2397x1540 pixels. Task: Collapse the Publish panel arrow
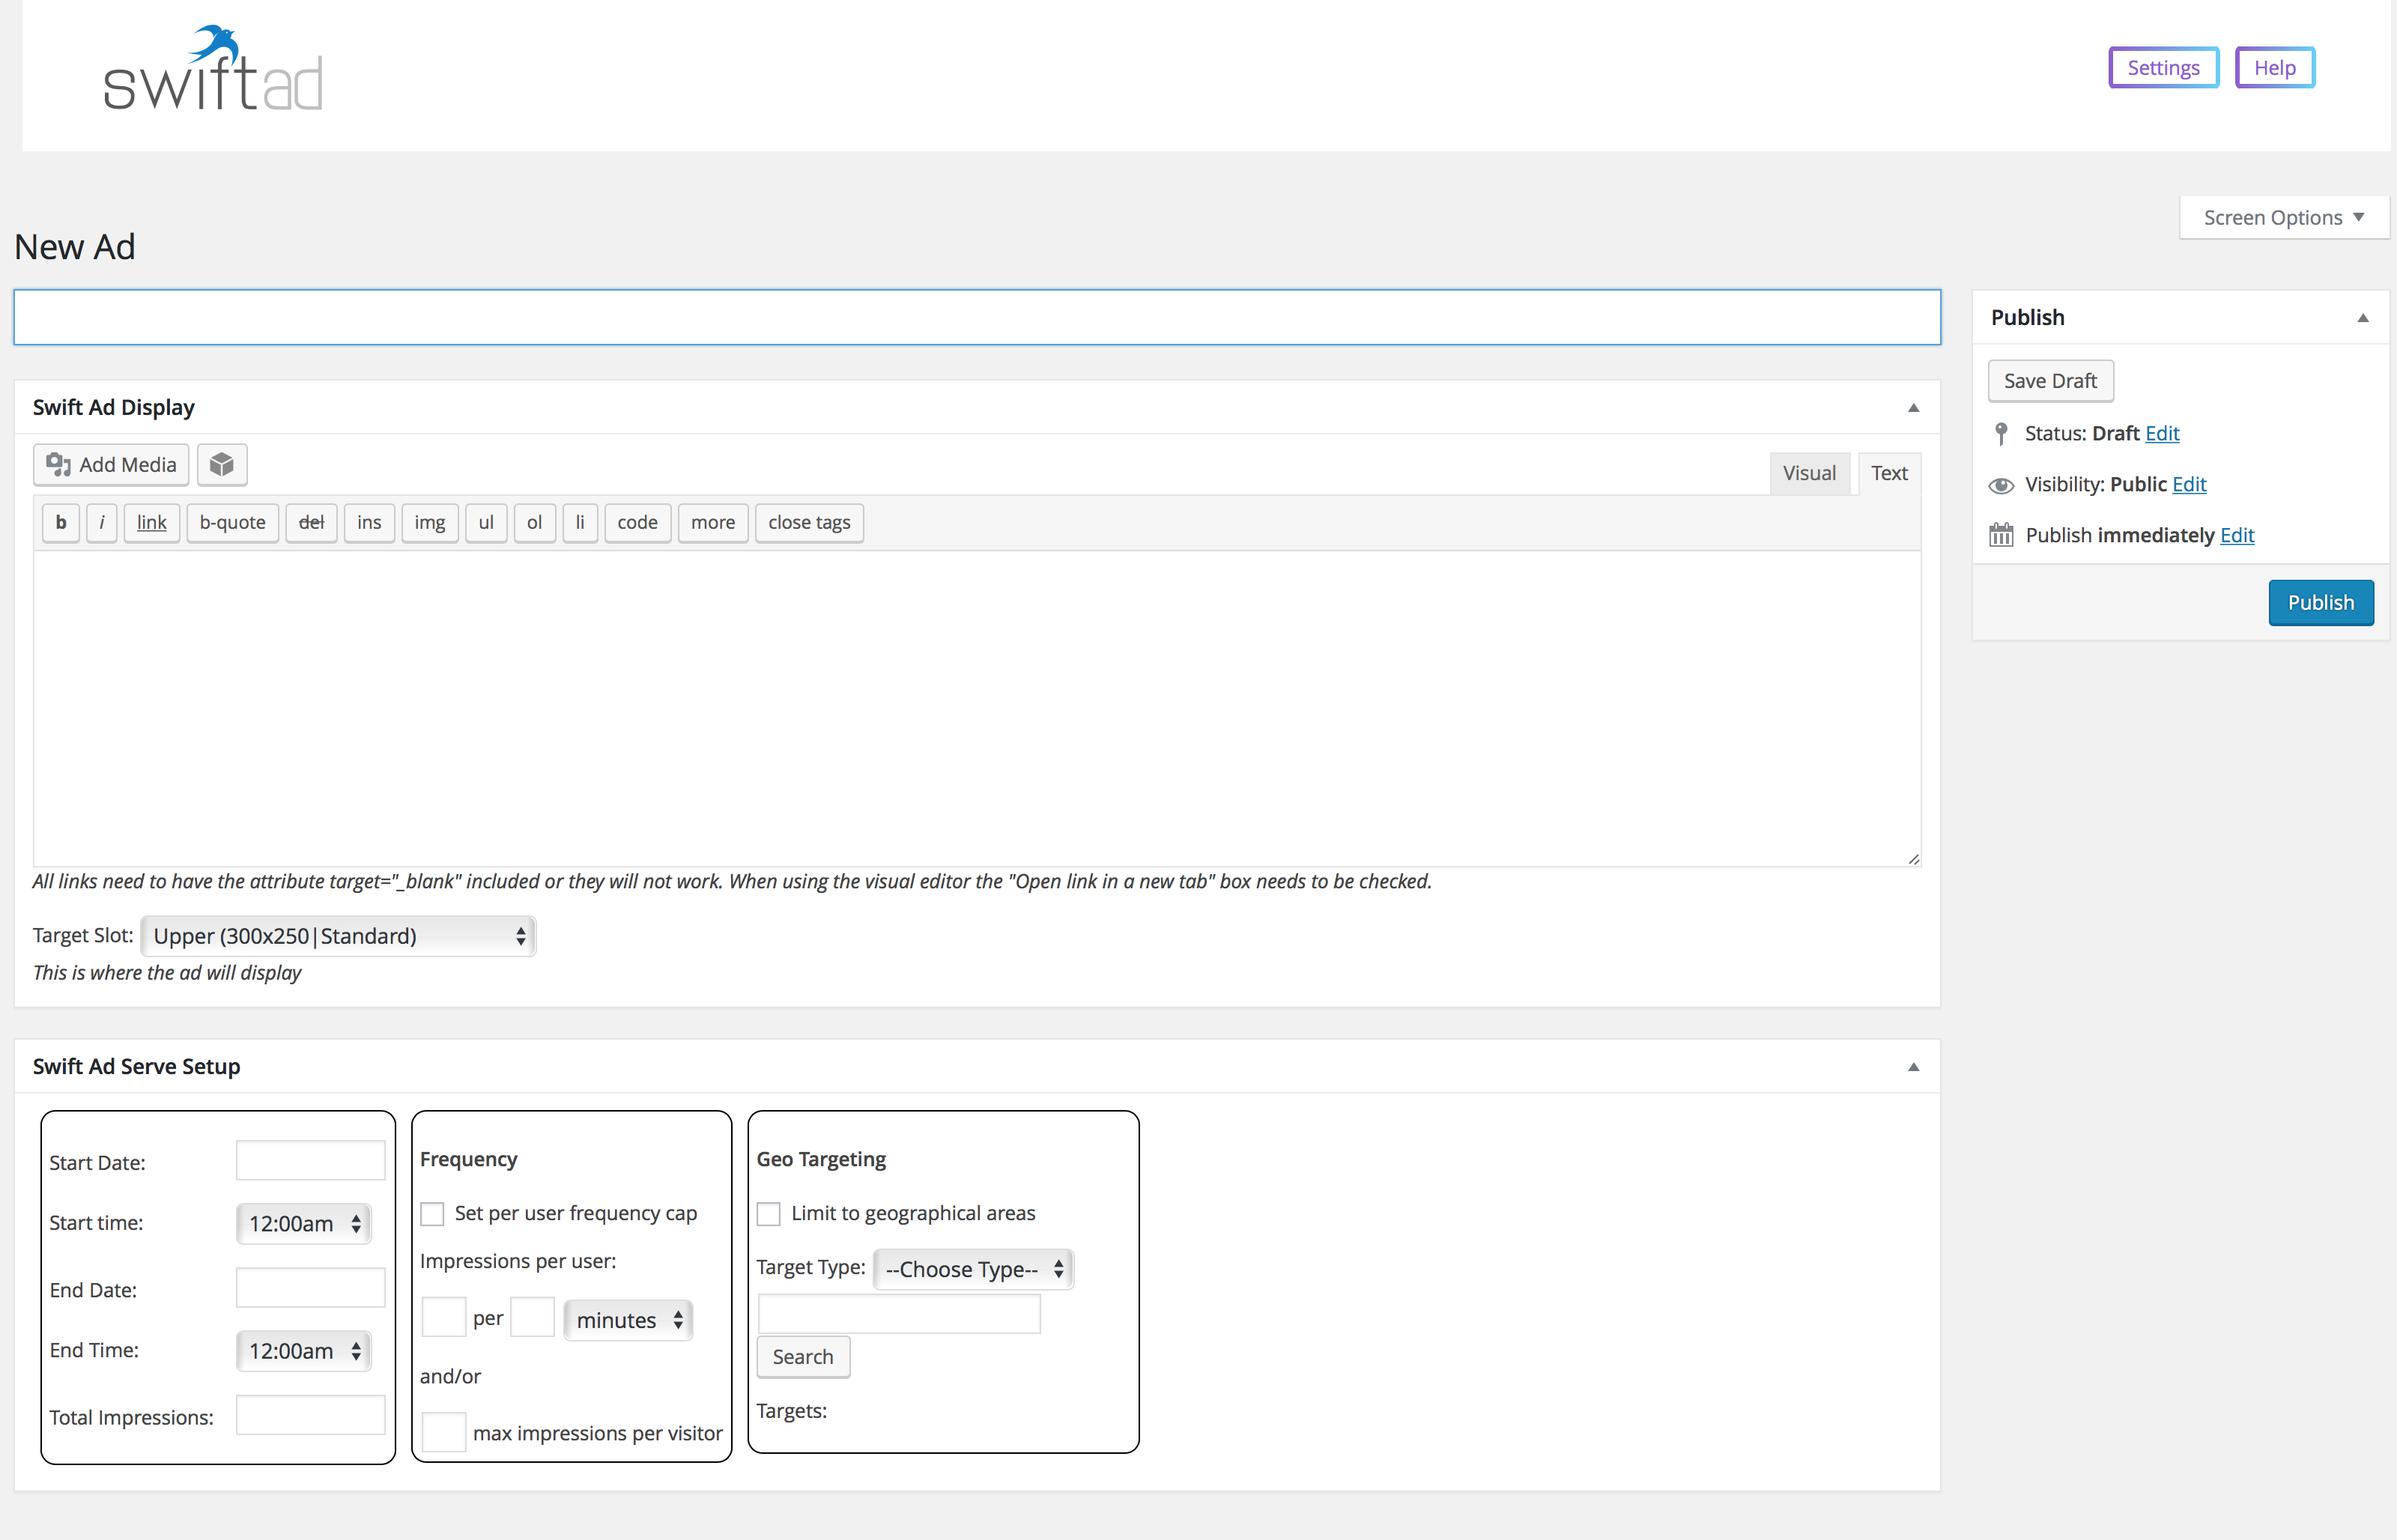(x=2363, y=318)
